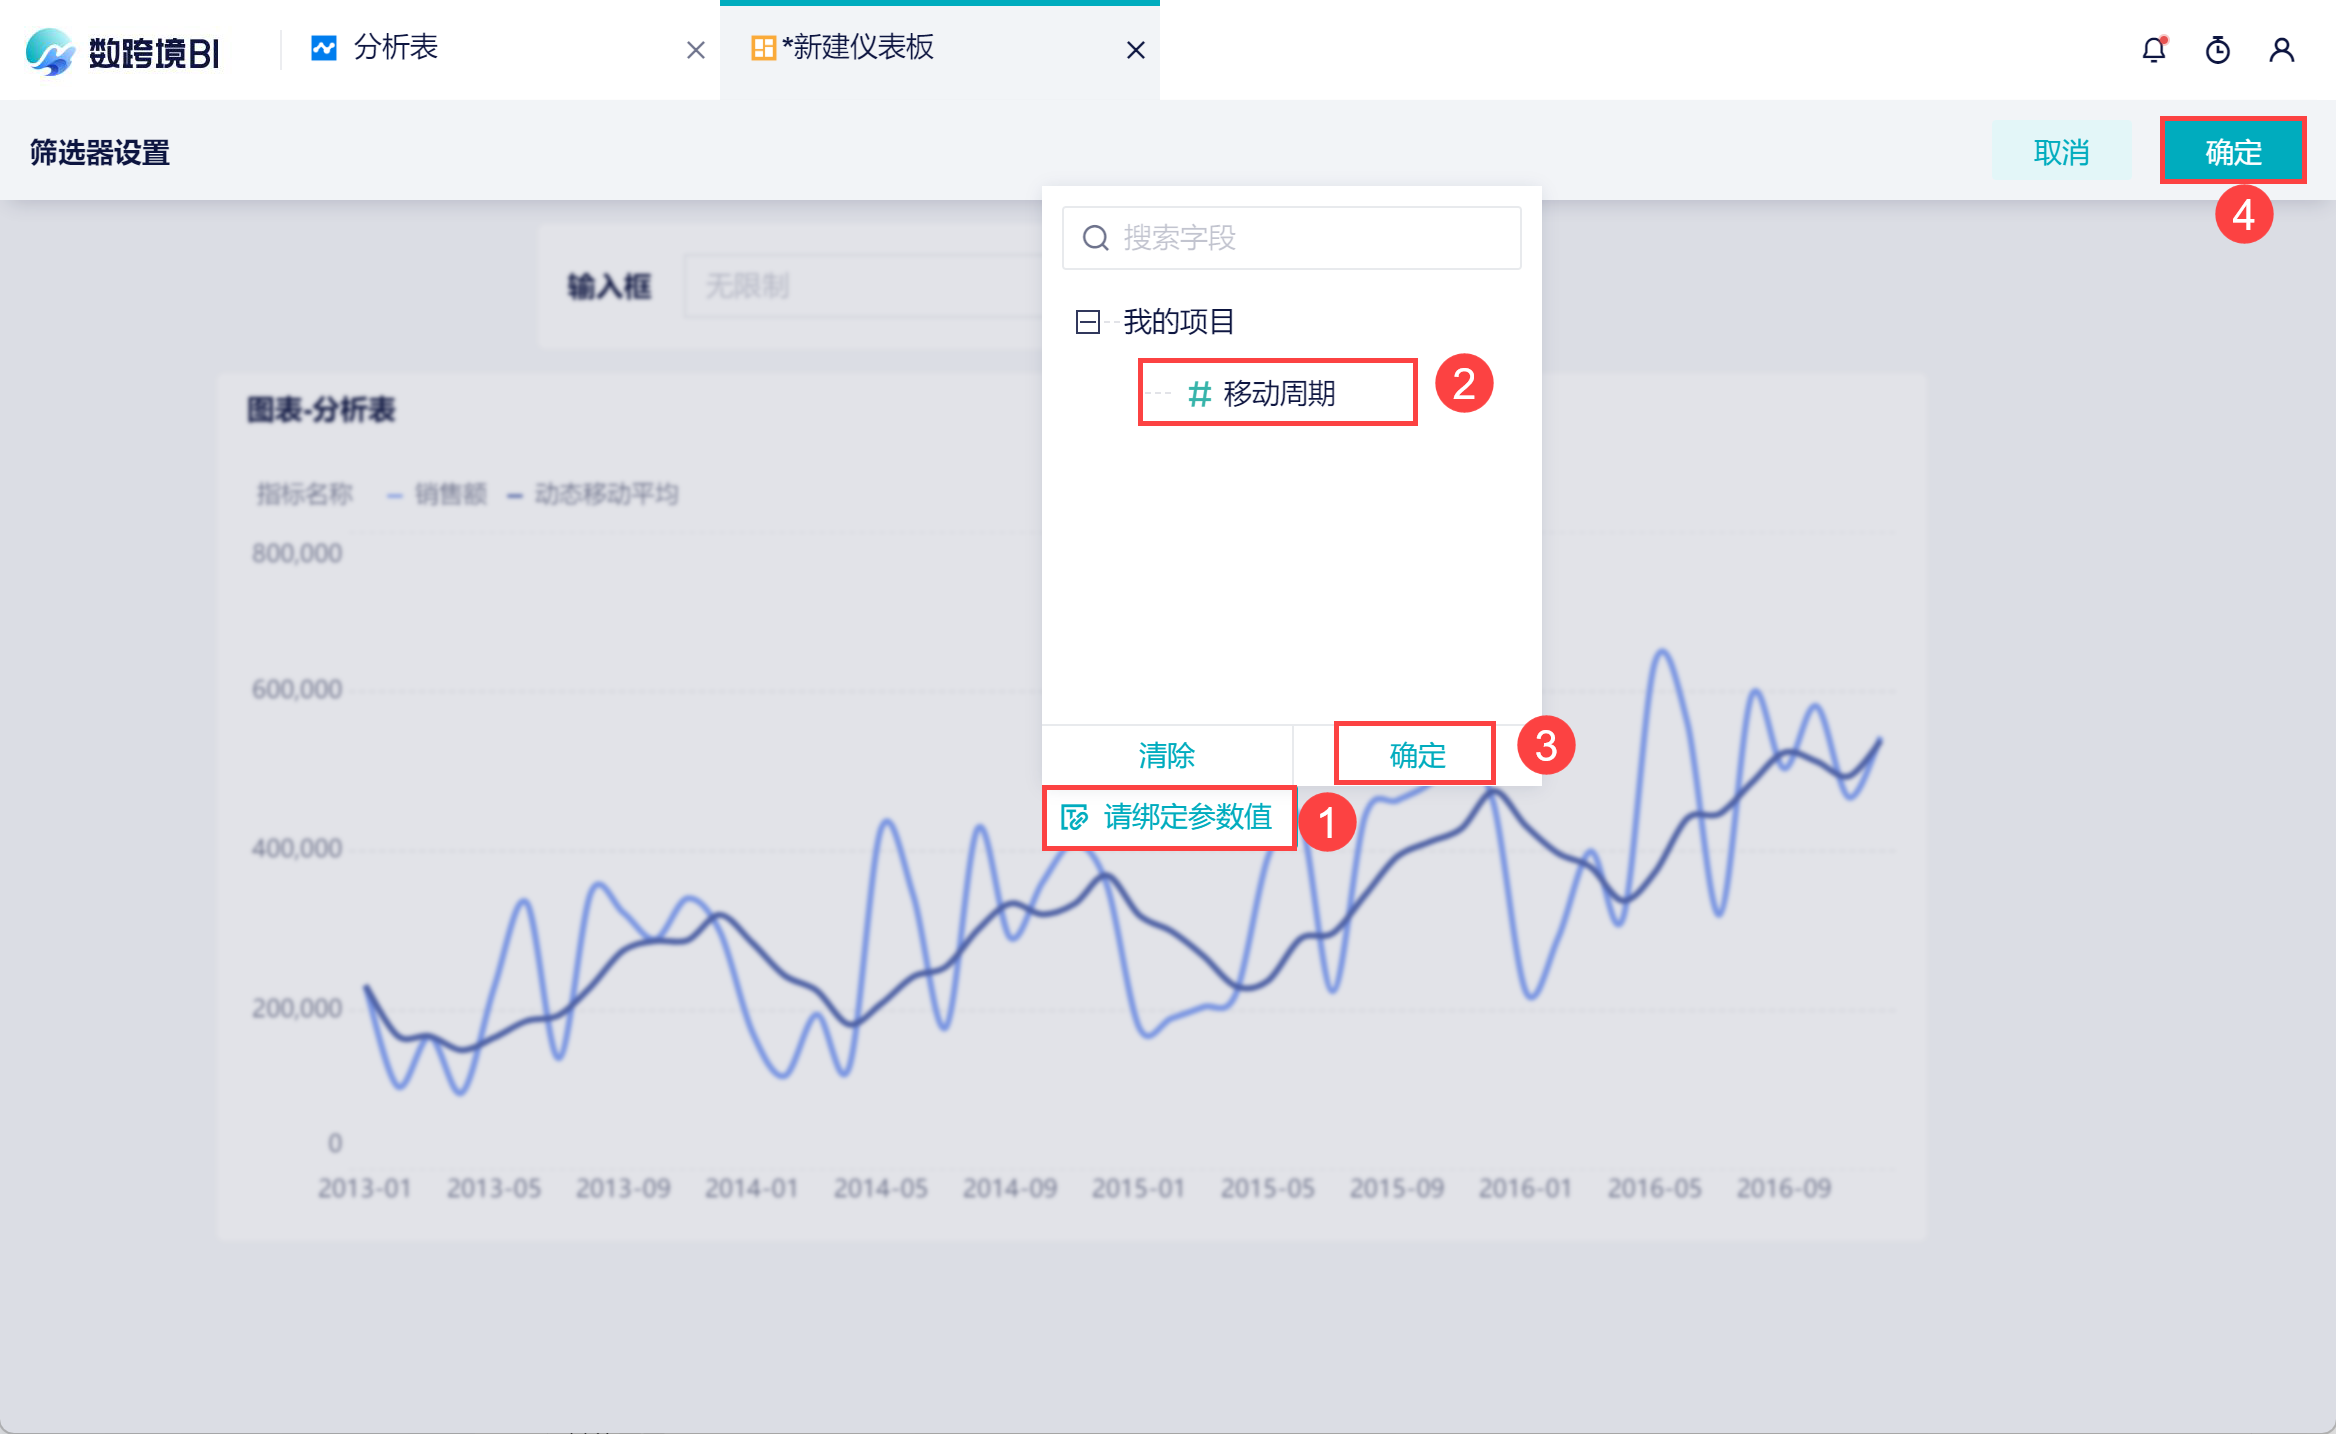2336x1434 pixels.
Task: Open the timer clock icon
Action: 2217,50
